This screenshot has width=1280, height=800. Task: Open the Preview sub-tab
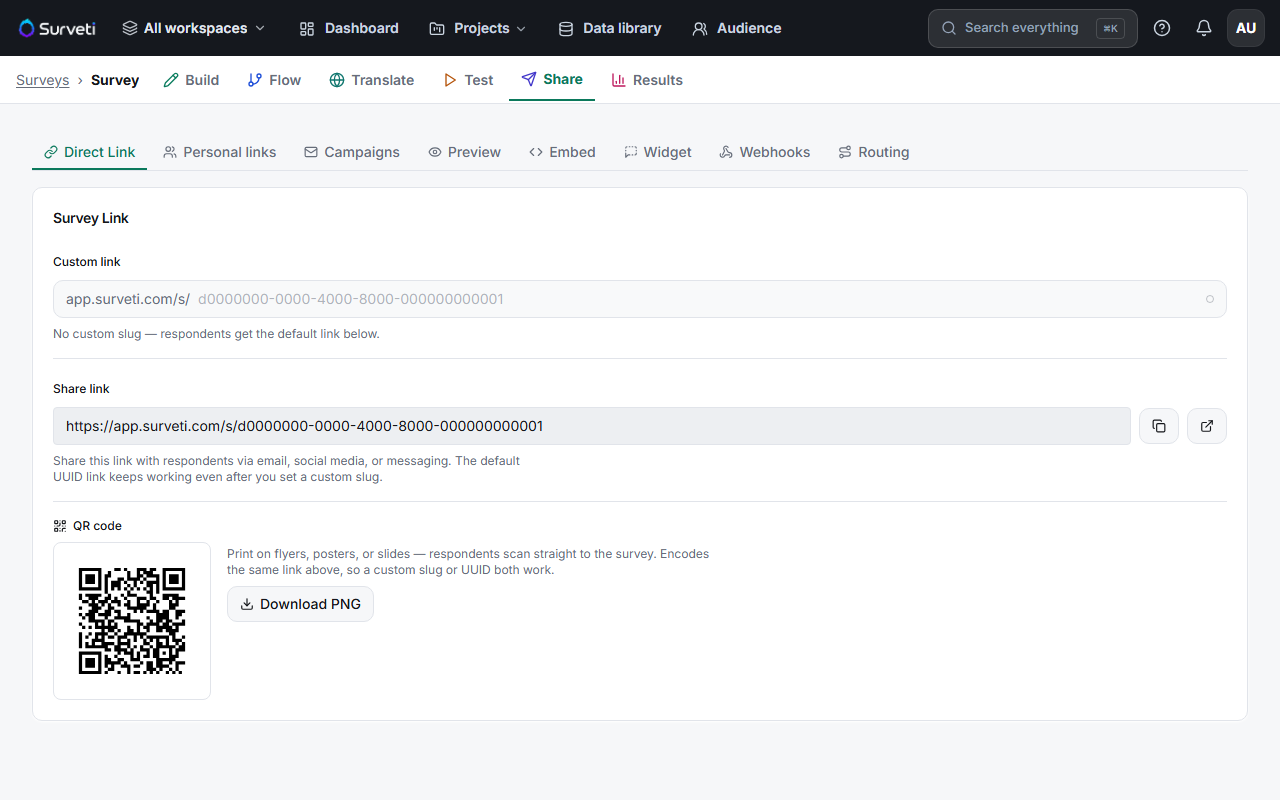point(465,152)
